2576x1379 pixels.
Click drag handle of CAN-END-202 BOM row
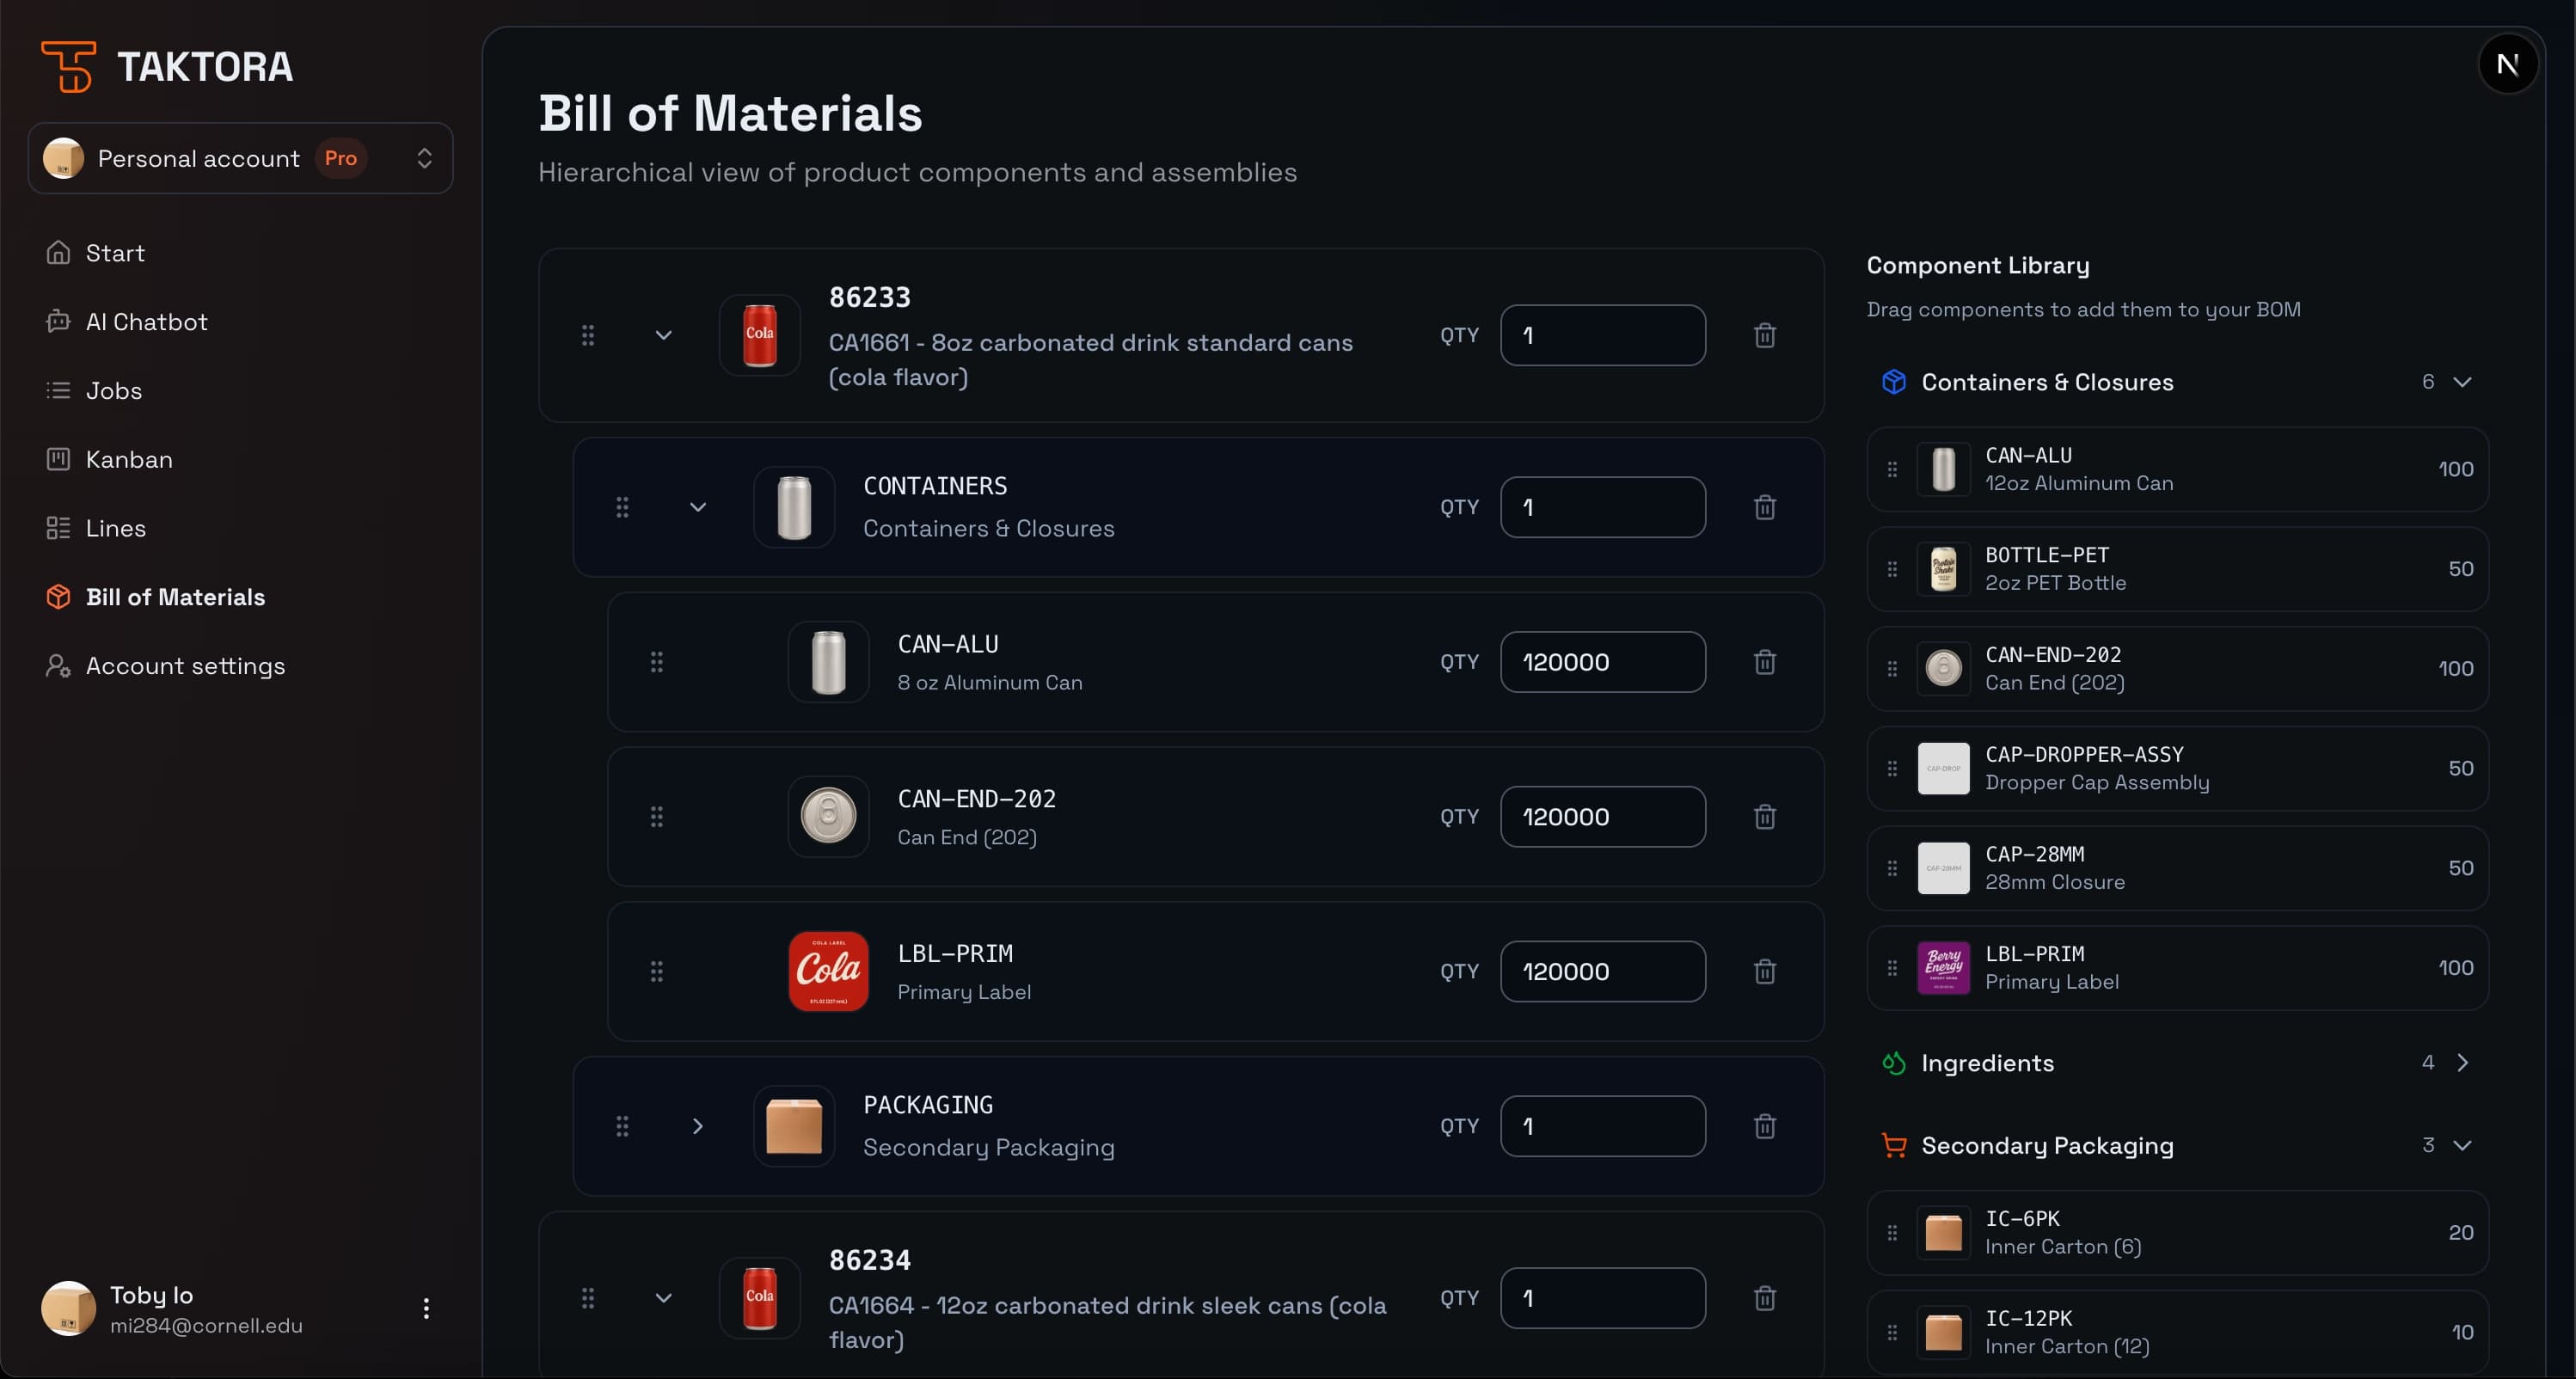656,817
